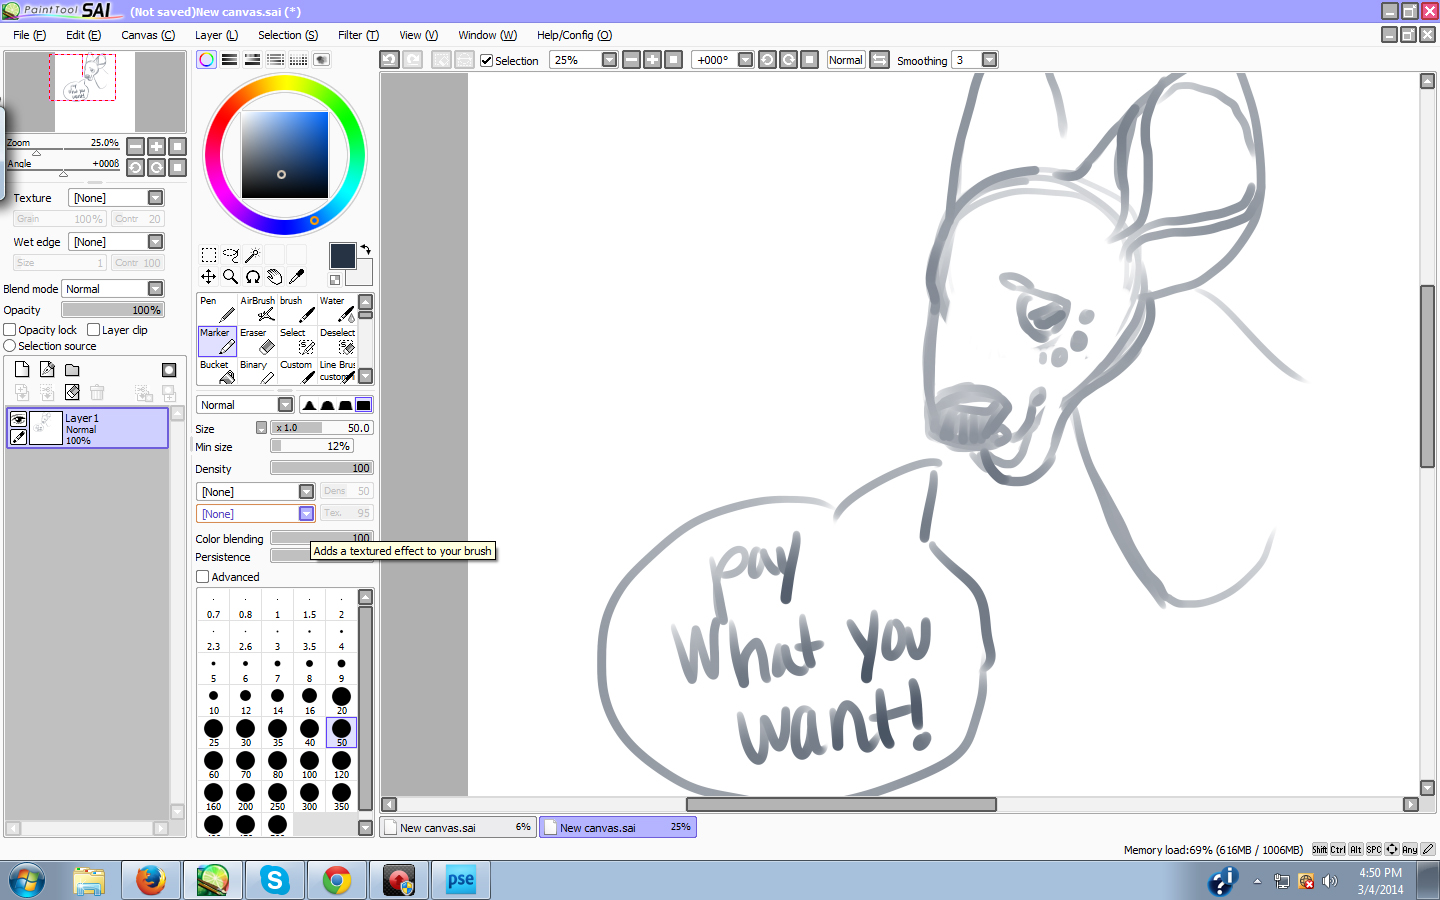This screenshot has width=1440, height=900.
Task: Enable the Layer clip checkbox
Action: coord(93,330)
